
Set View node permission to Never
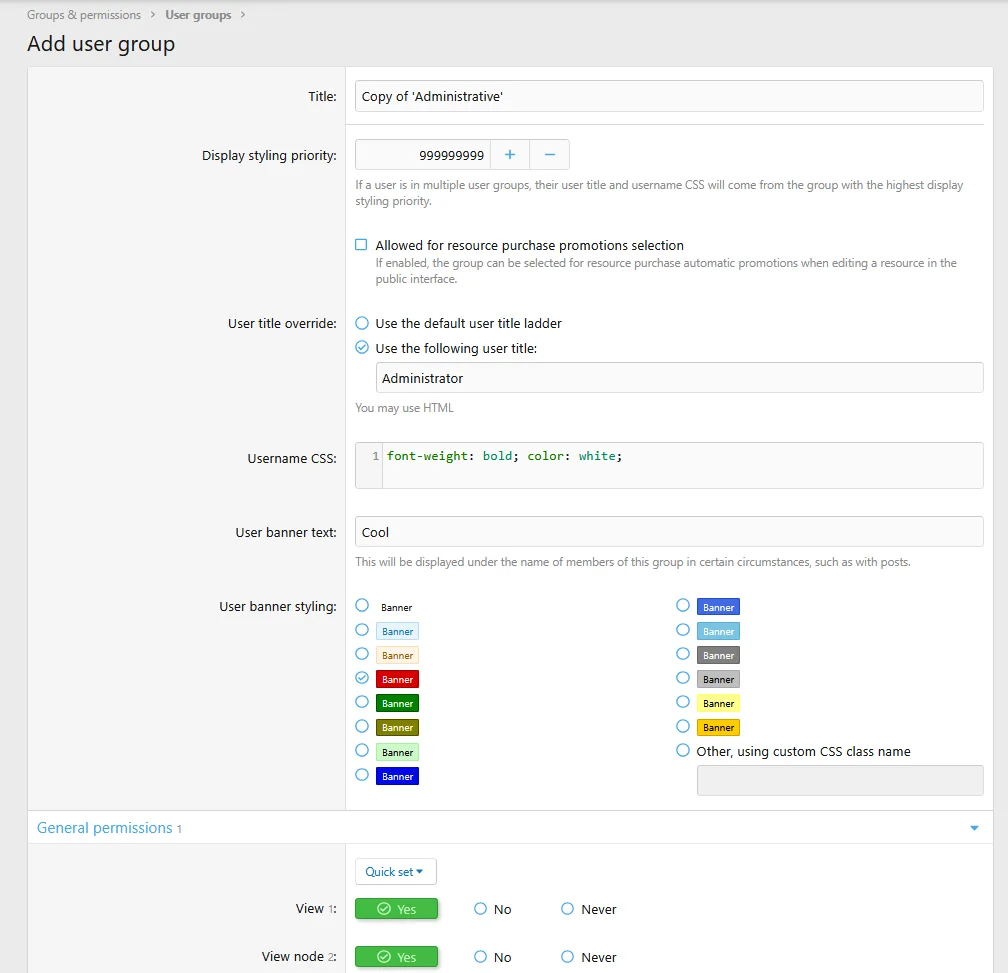point(568,957)
